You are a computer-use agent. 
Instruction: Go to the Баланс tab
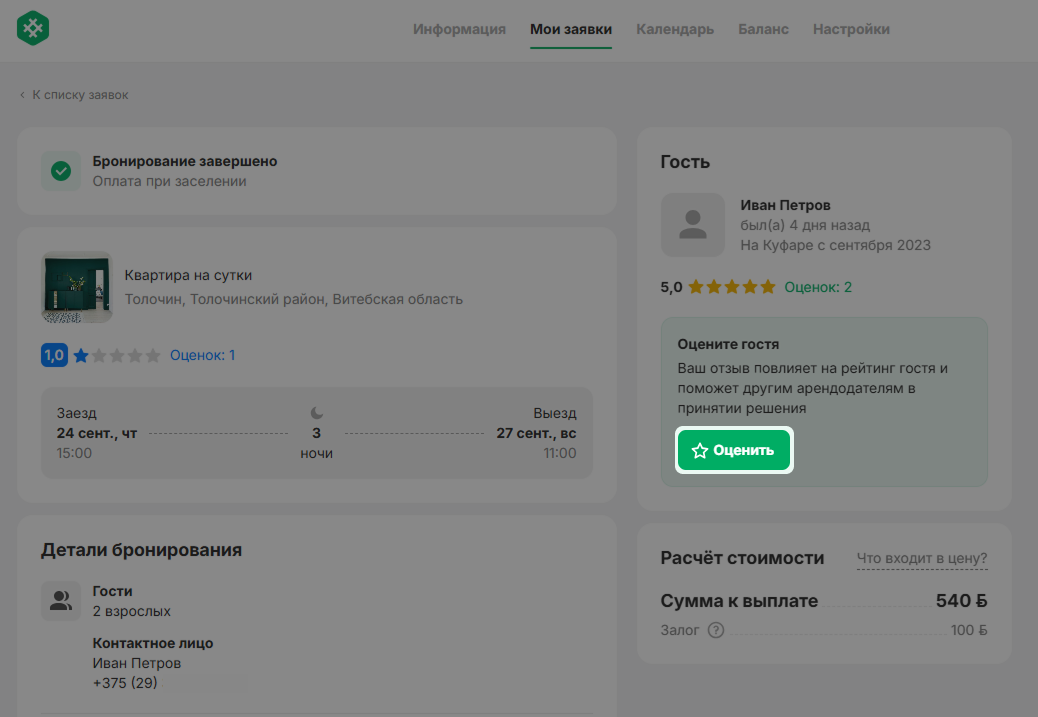pos(763,29)
